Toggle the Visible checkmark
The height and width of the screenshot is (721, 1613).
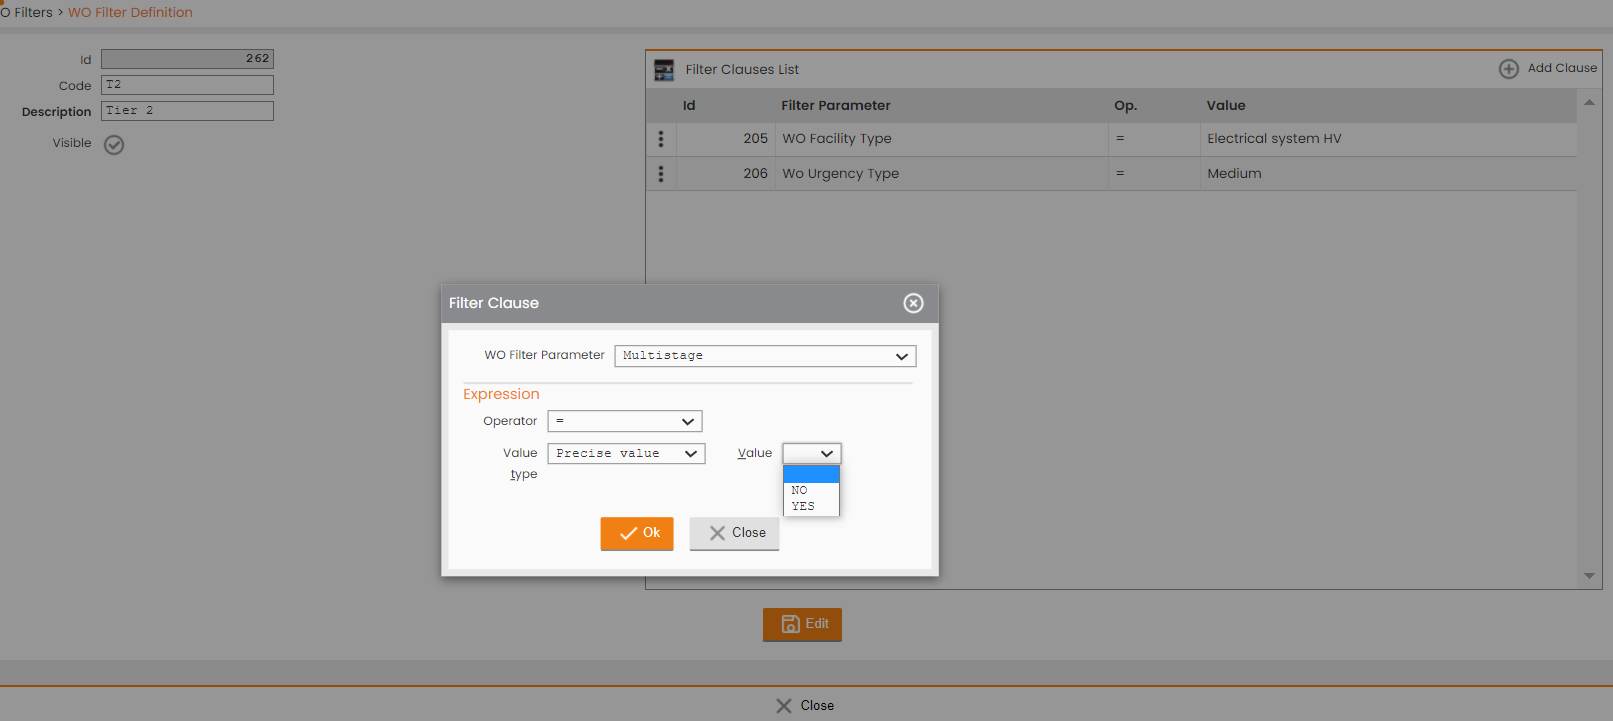(x=114, y=145)
